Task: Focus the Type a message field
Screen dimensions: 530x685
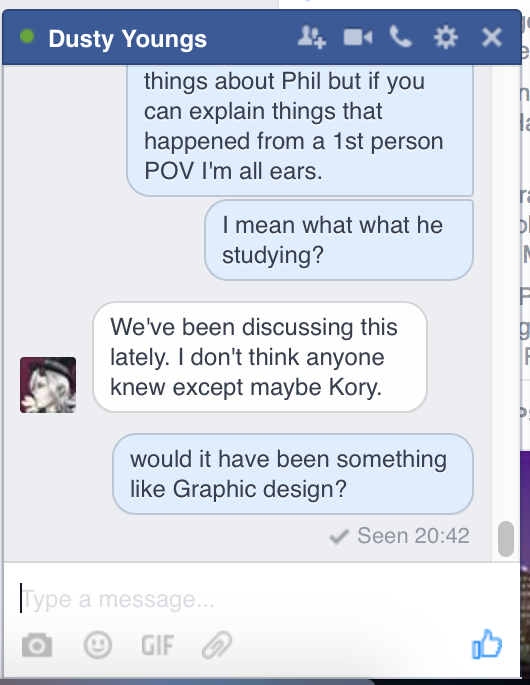Action: pos(261,599)
